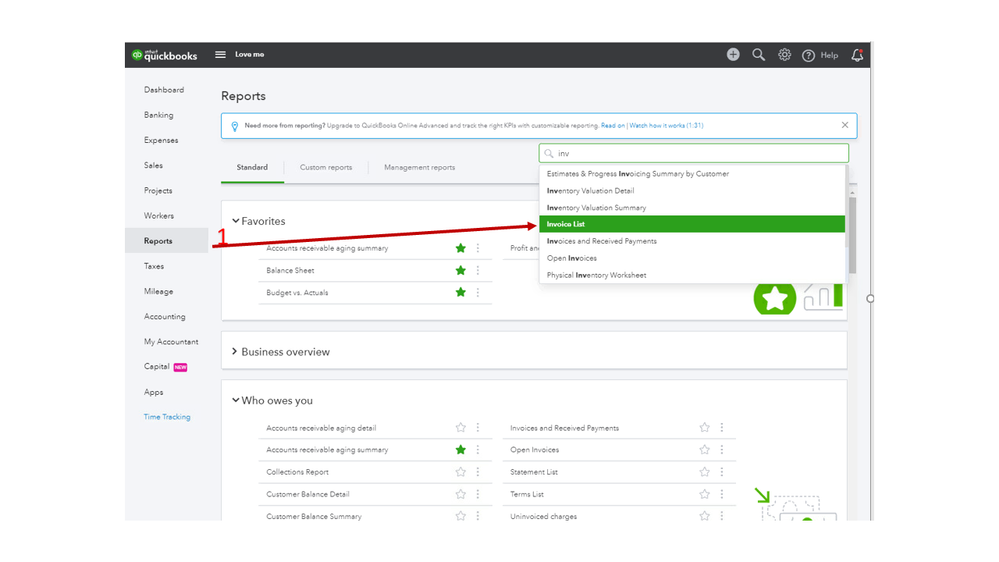Collapse the Who owes you section

coord(236,401)
